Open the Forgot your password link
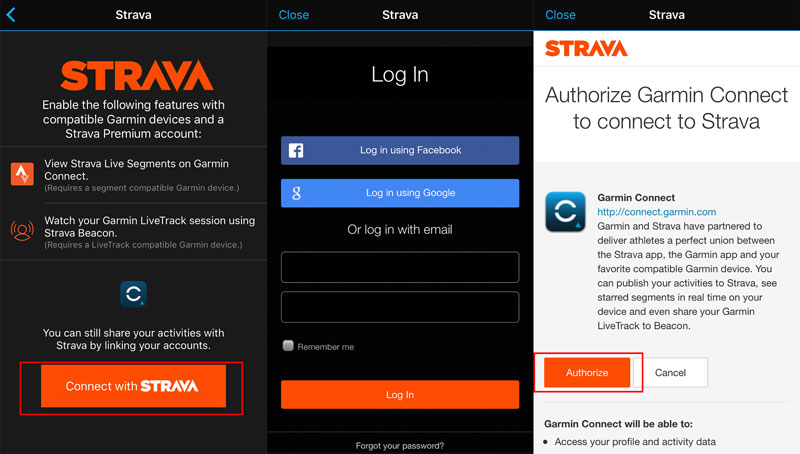 coord(400,446)
